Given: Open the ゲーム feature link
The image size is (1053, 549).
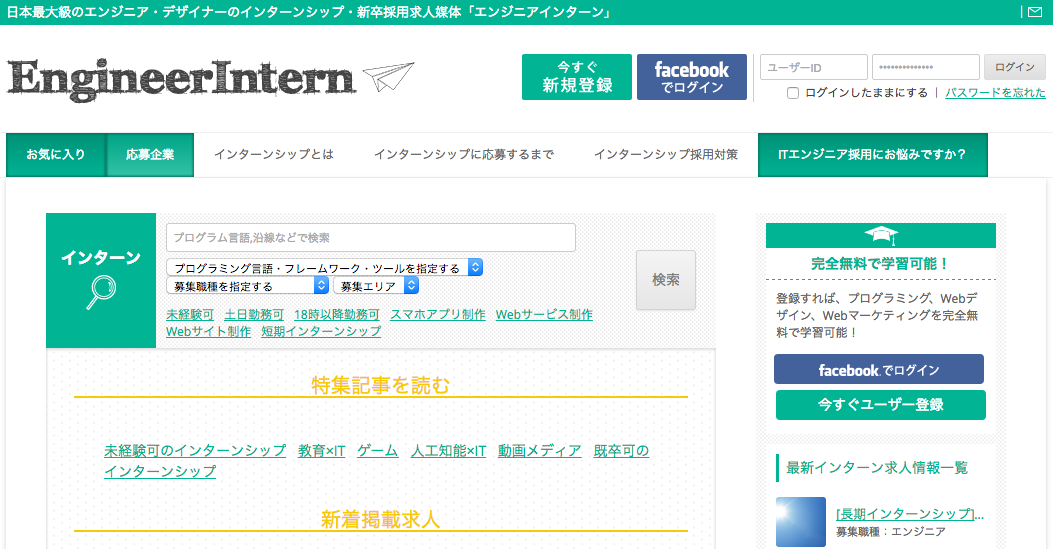Looking at the screenshot, I should tap(377, 450).
